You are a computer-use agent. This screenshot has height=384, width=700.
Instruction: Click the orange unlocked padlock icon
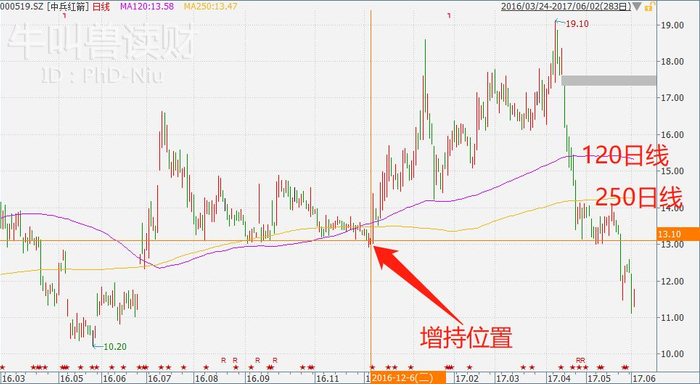tap(650, 6)
